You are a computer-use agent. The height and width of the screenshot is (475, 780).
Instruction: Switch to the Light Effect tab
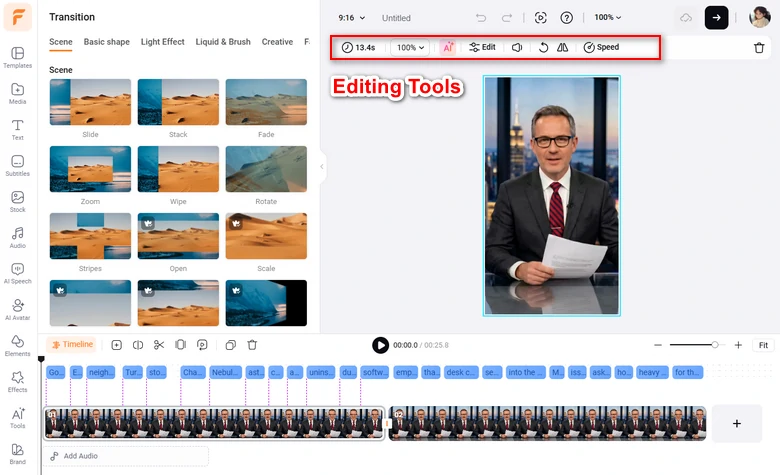[163, 42]
